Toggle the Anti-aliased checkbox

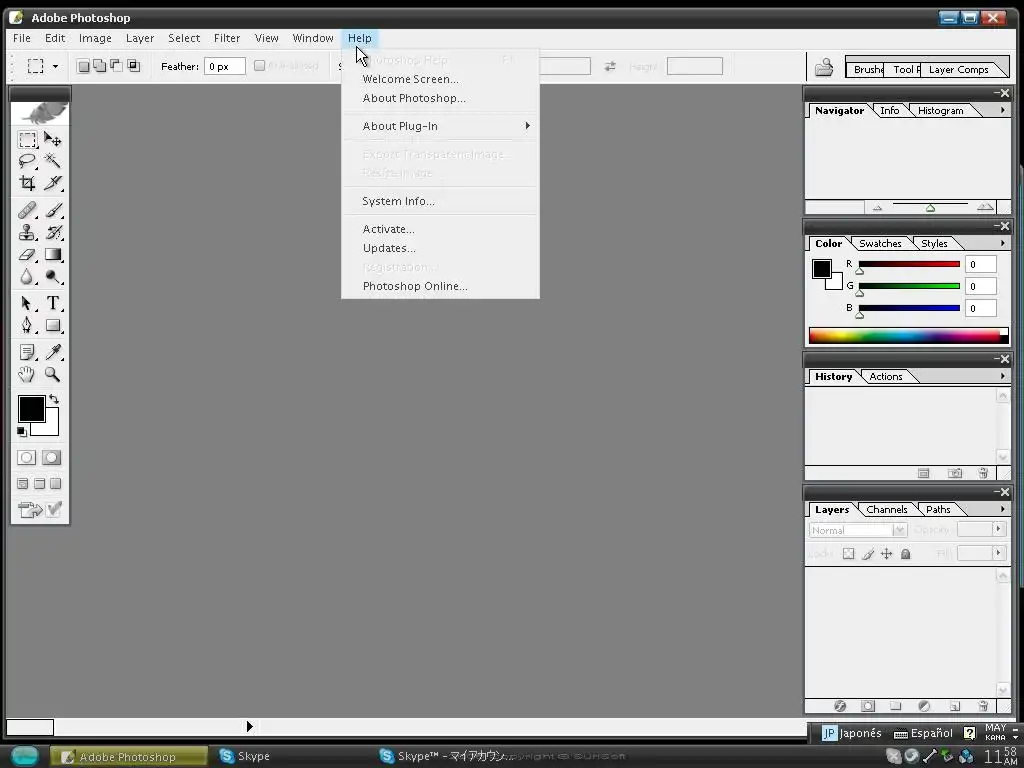259,65
